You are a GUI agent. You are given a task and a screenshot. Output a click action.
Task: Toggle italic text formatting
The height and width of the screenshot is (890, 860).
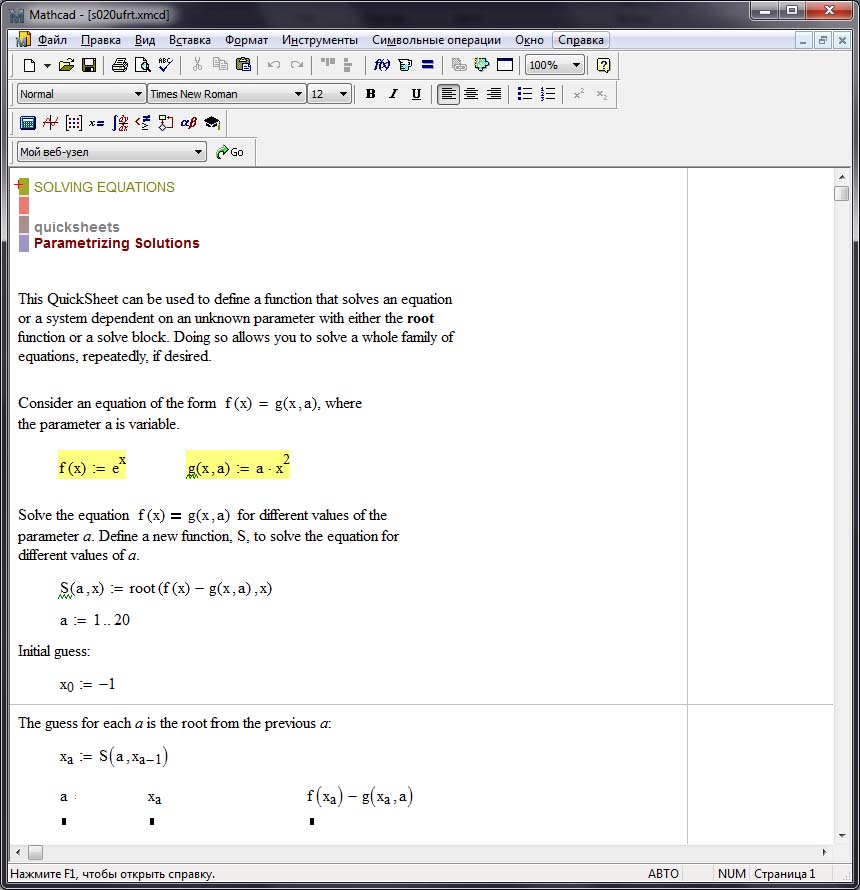coord(393,94)
